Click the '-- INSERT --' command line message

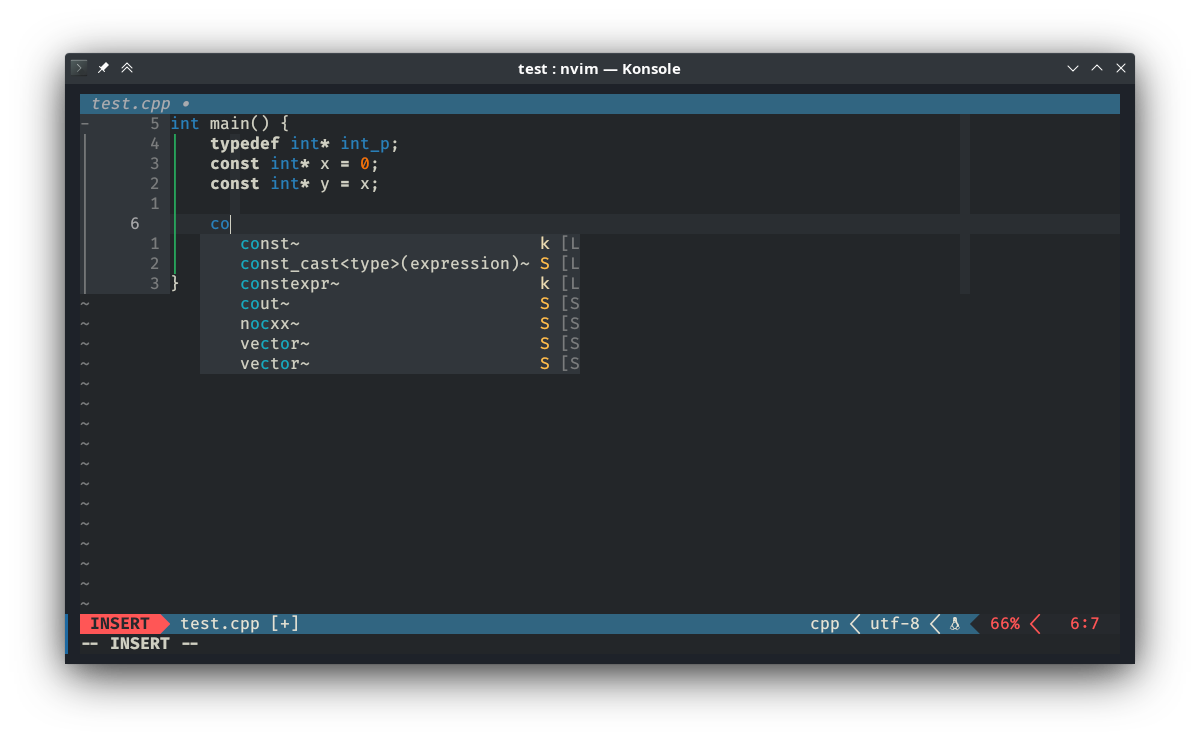[x=140, y=644]
